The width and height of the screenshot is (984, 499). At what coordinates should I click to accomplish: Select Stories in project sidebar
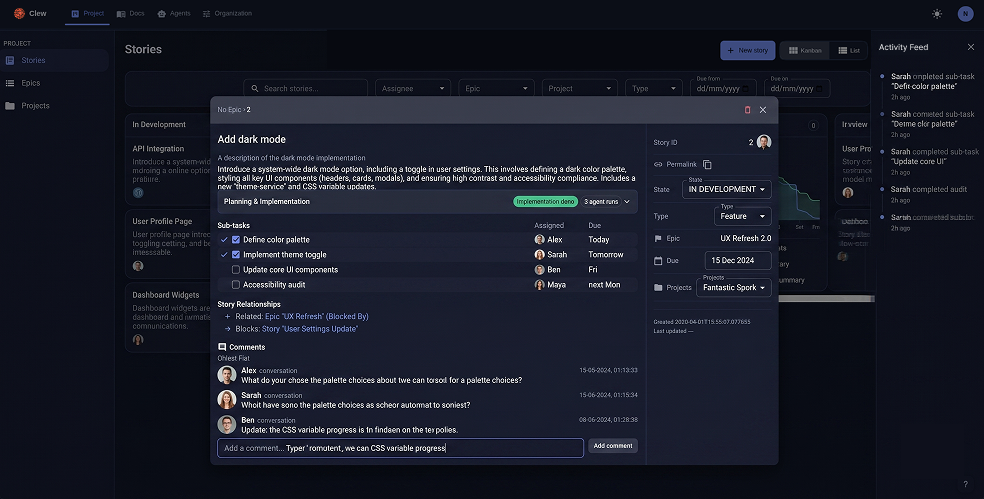(55, 60)
